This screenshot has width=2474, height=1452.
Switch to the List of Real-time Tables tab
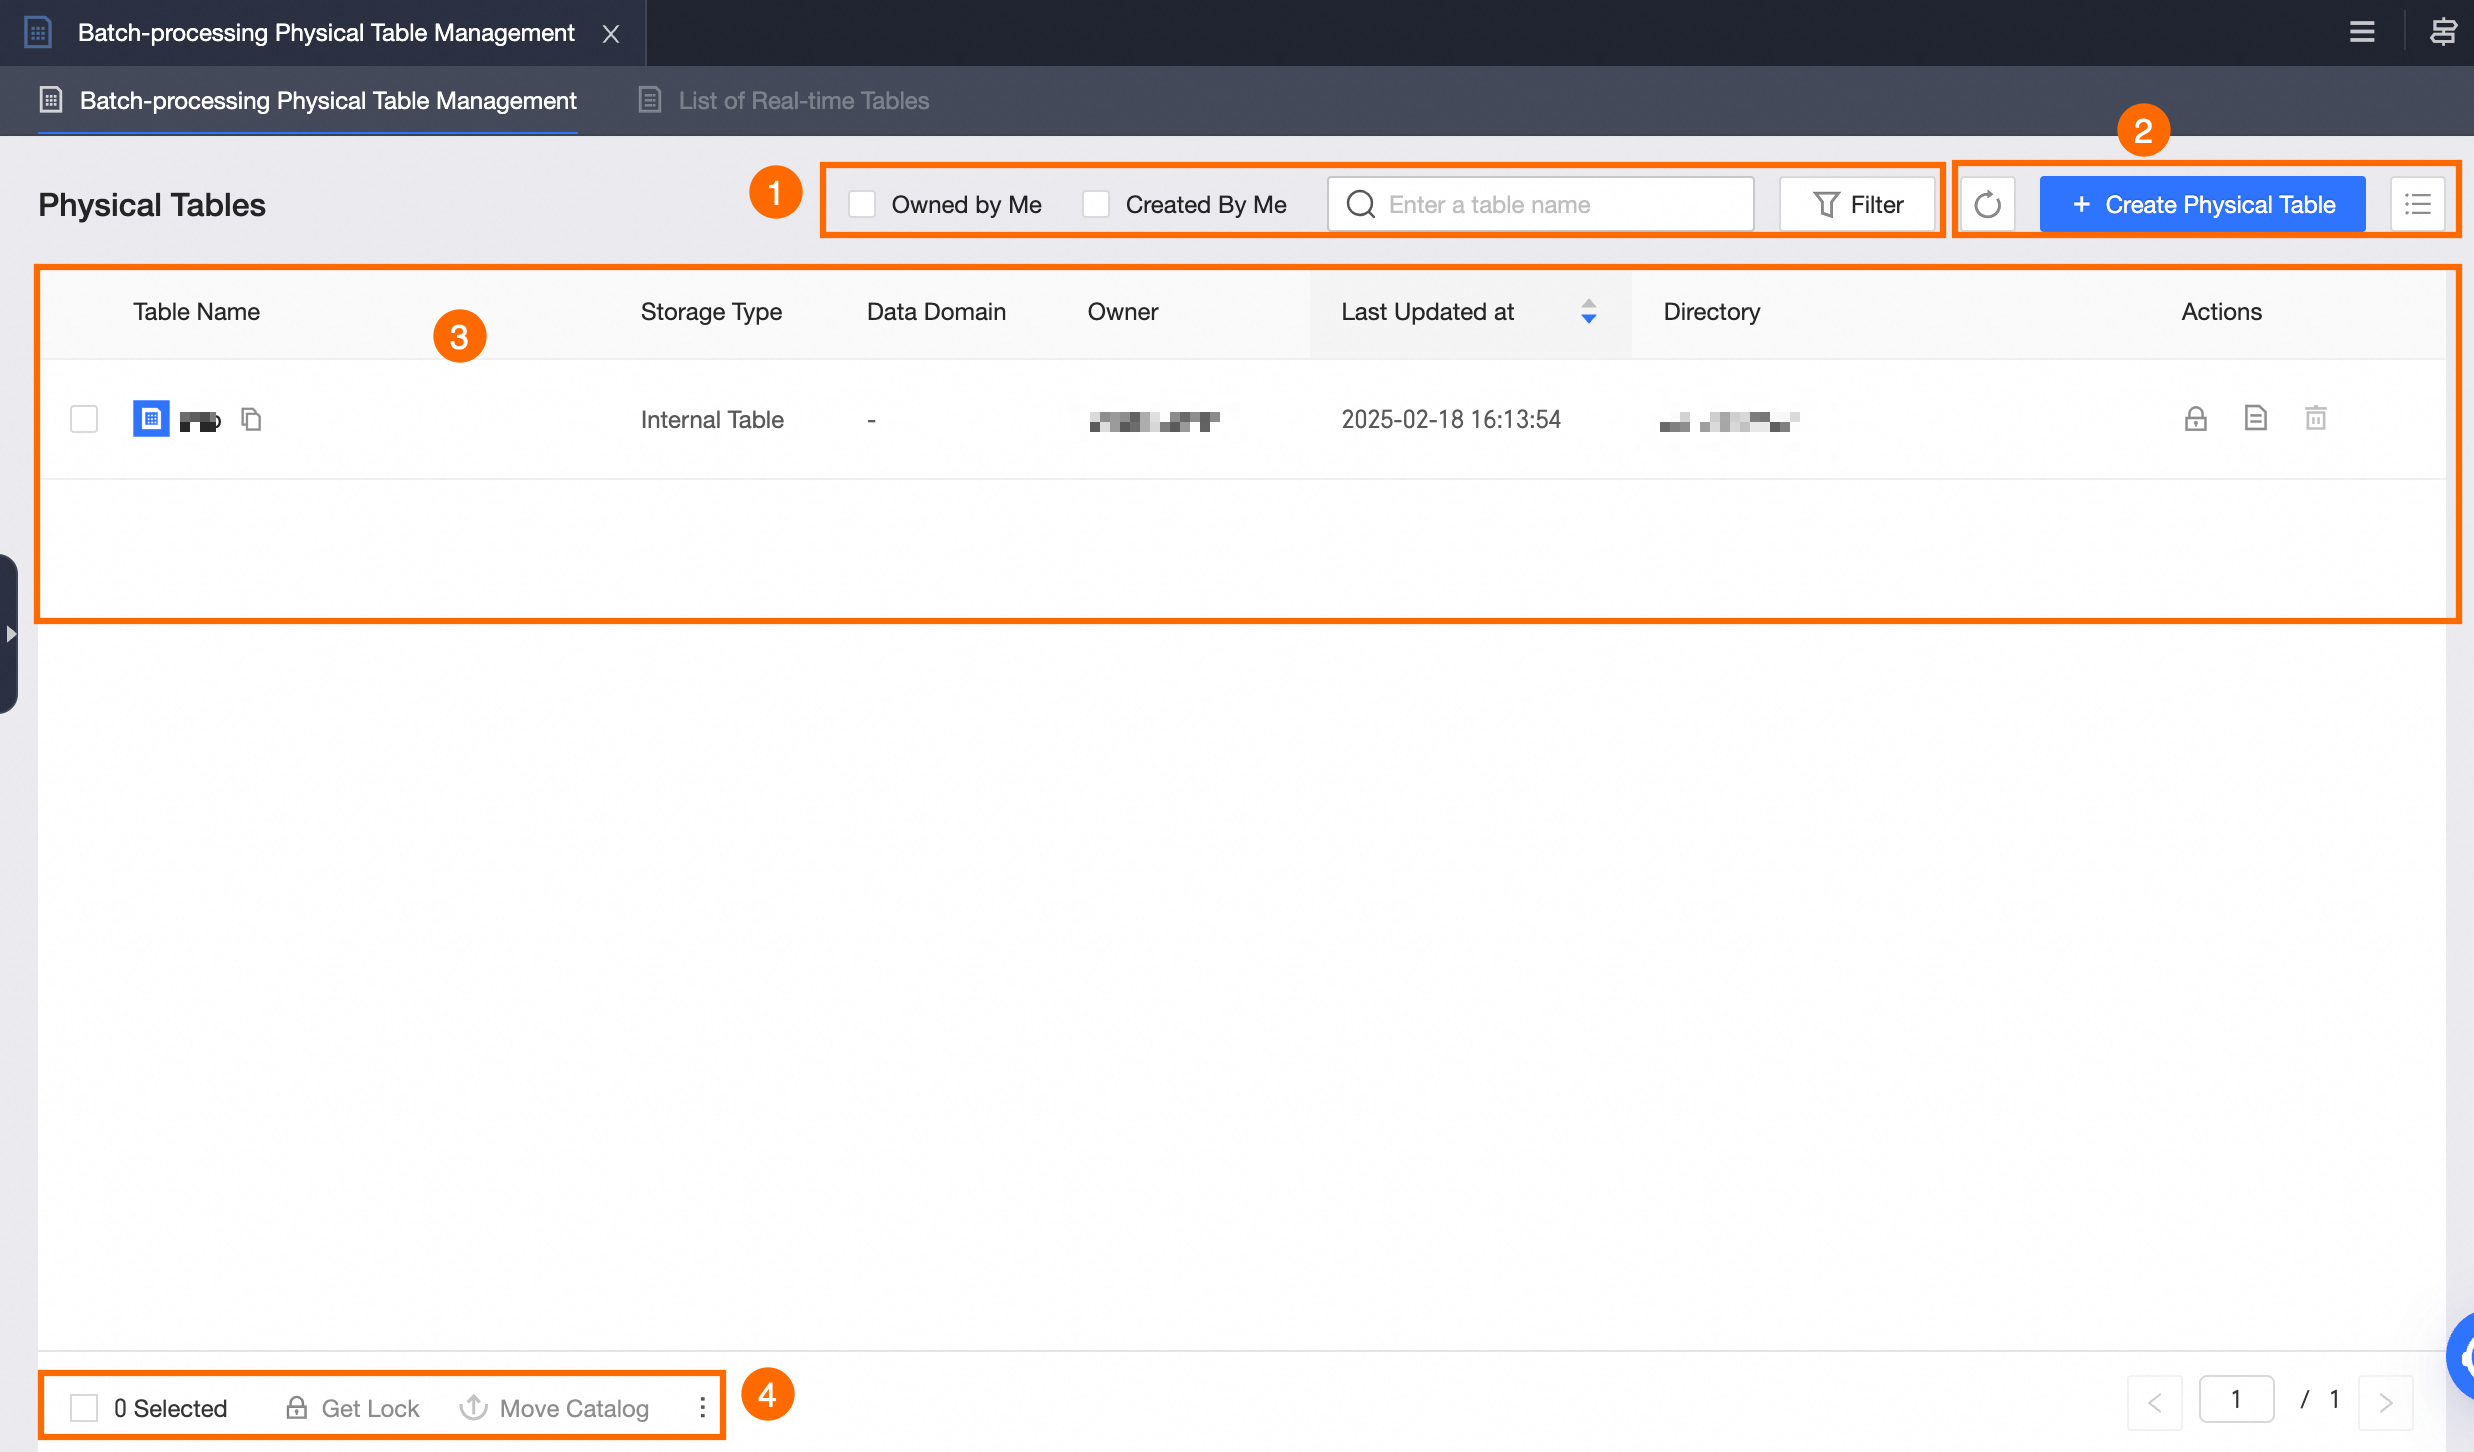tap(803, 100)
